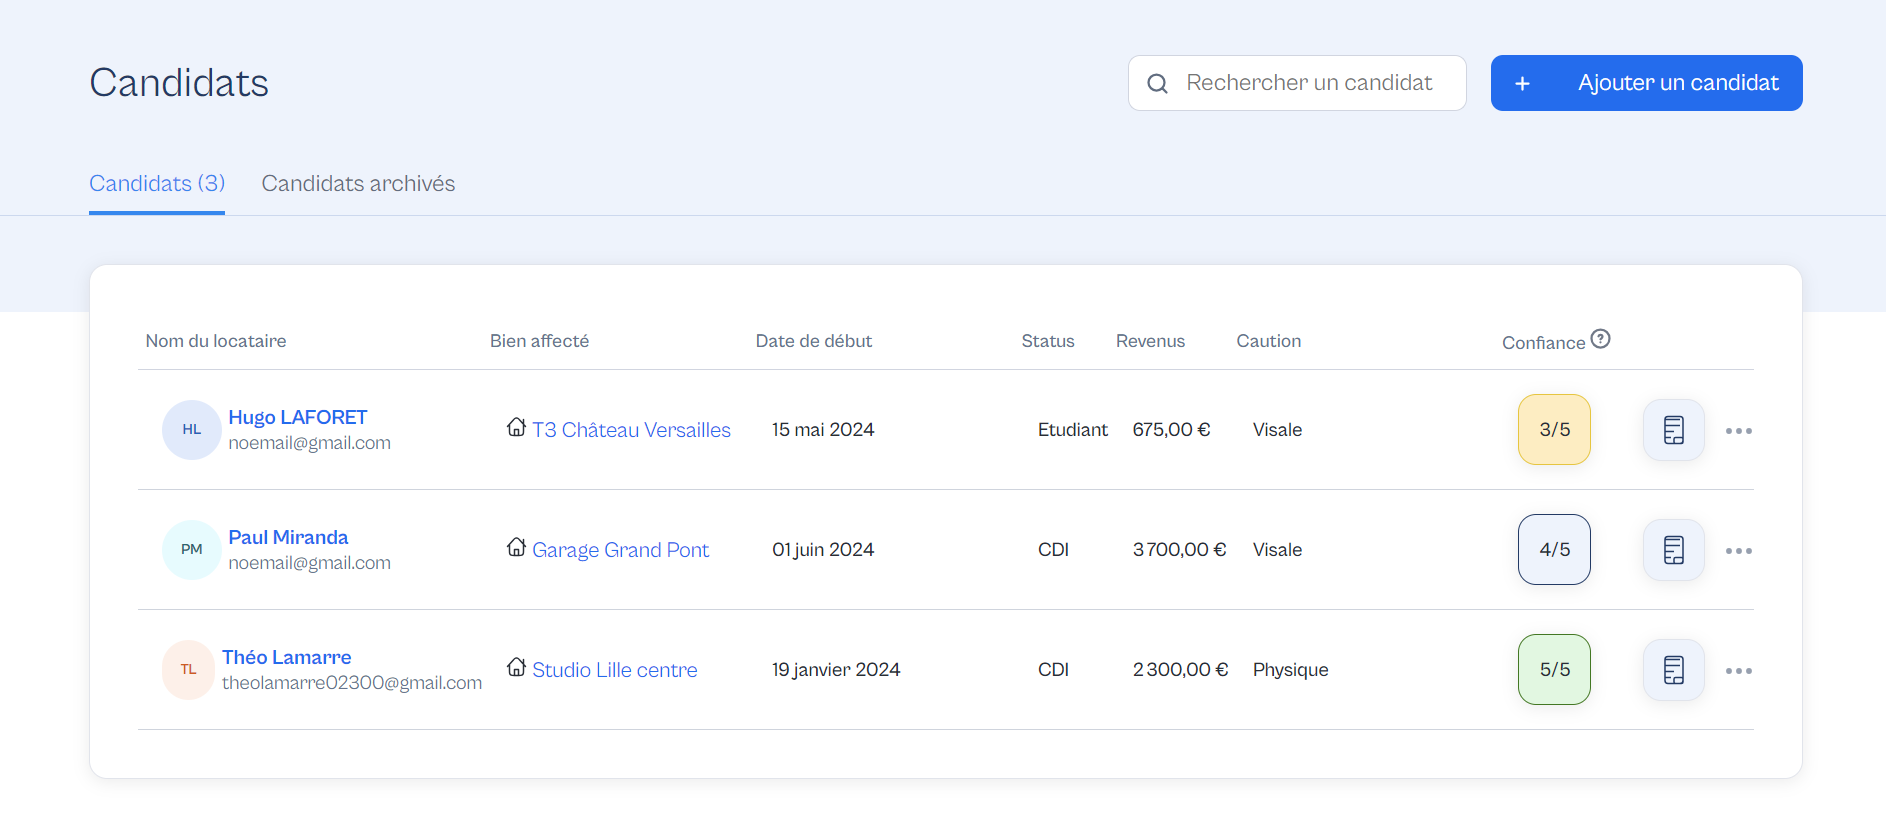
Task: Click Bien affecté column header
Action: (539, 341)
